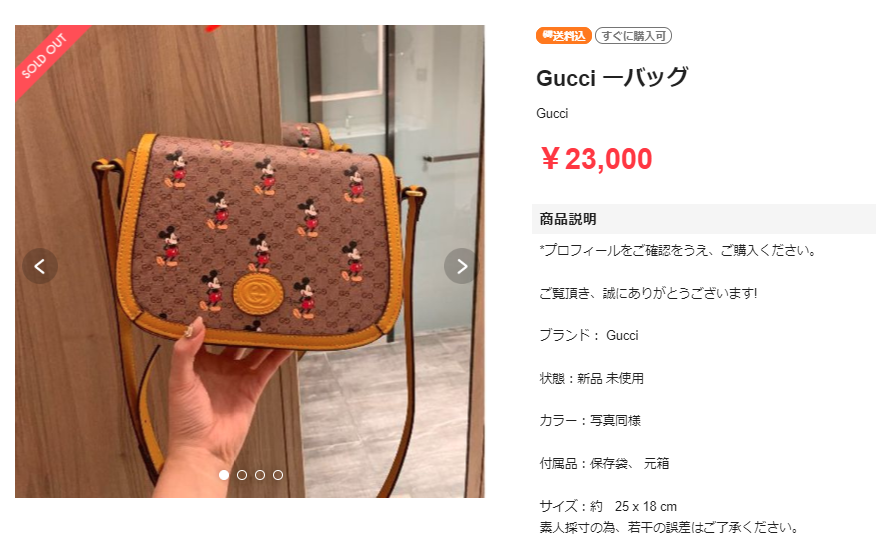Click the ブランド: Gucci description line
Image resolution: width=891 pixels, height=541 pixels.
[589, 335]
